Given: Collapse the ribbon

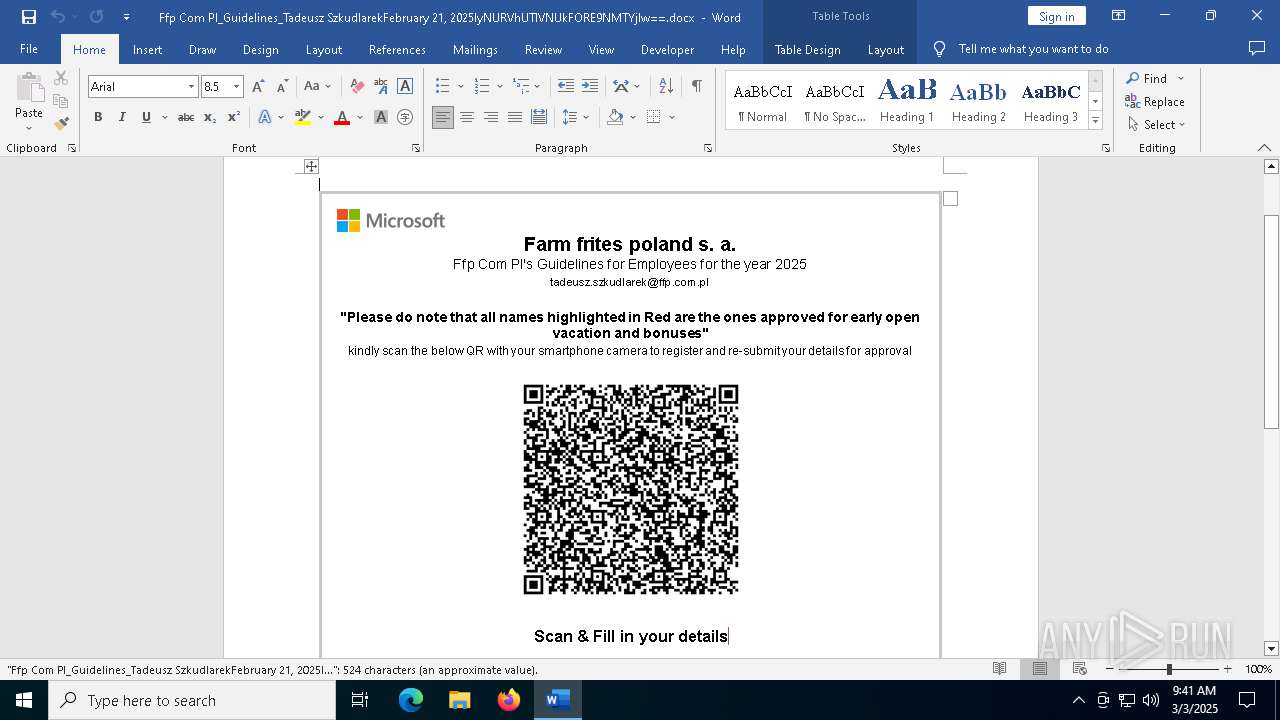Looking at the screenshot, I should 1264,148.
